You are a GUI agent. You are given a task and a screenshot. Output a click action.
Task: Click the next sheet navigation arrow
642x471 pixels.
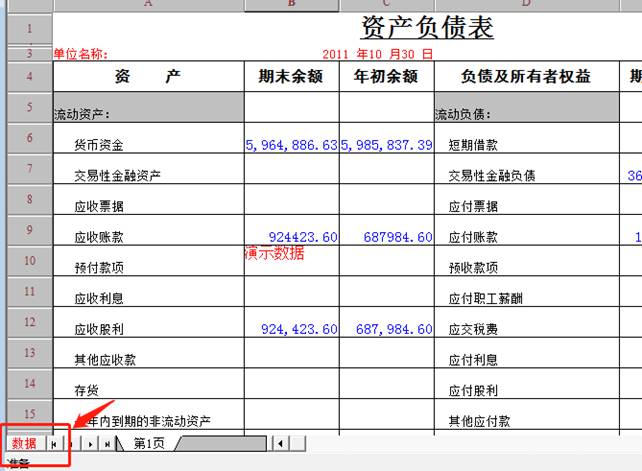click(x=90, y=443)
